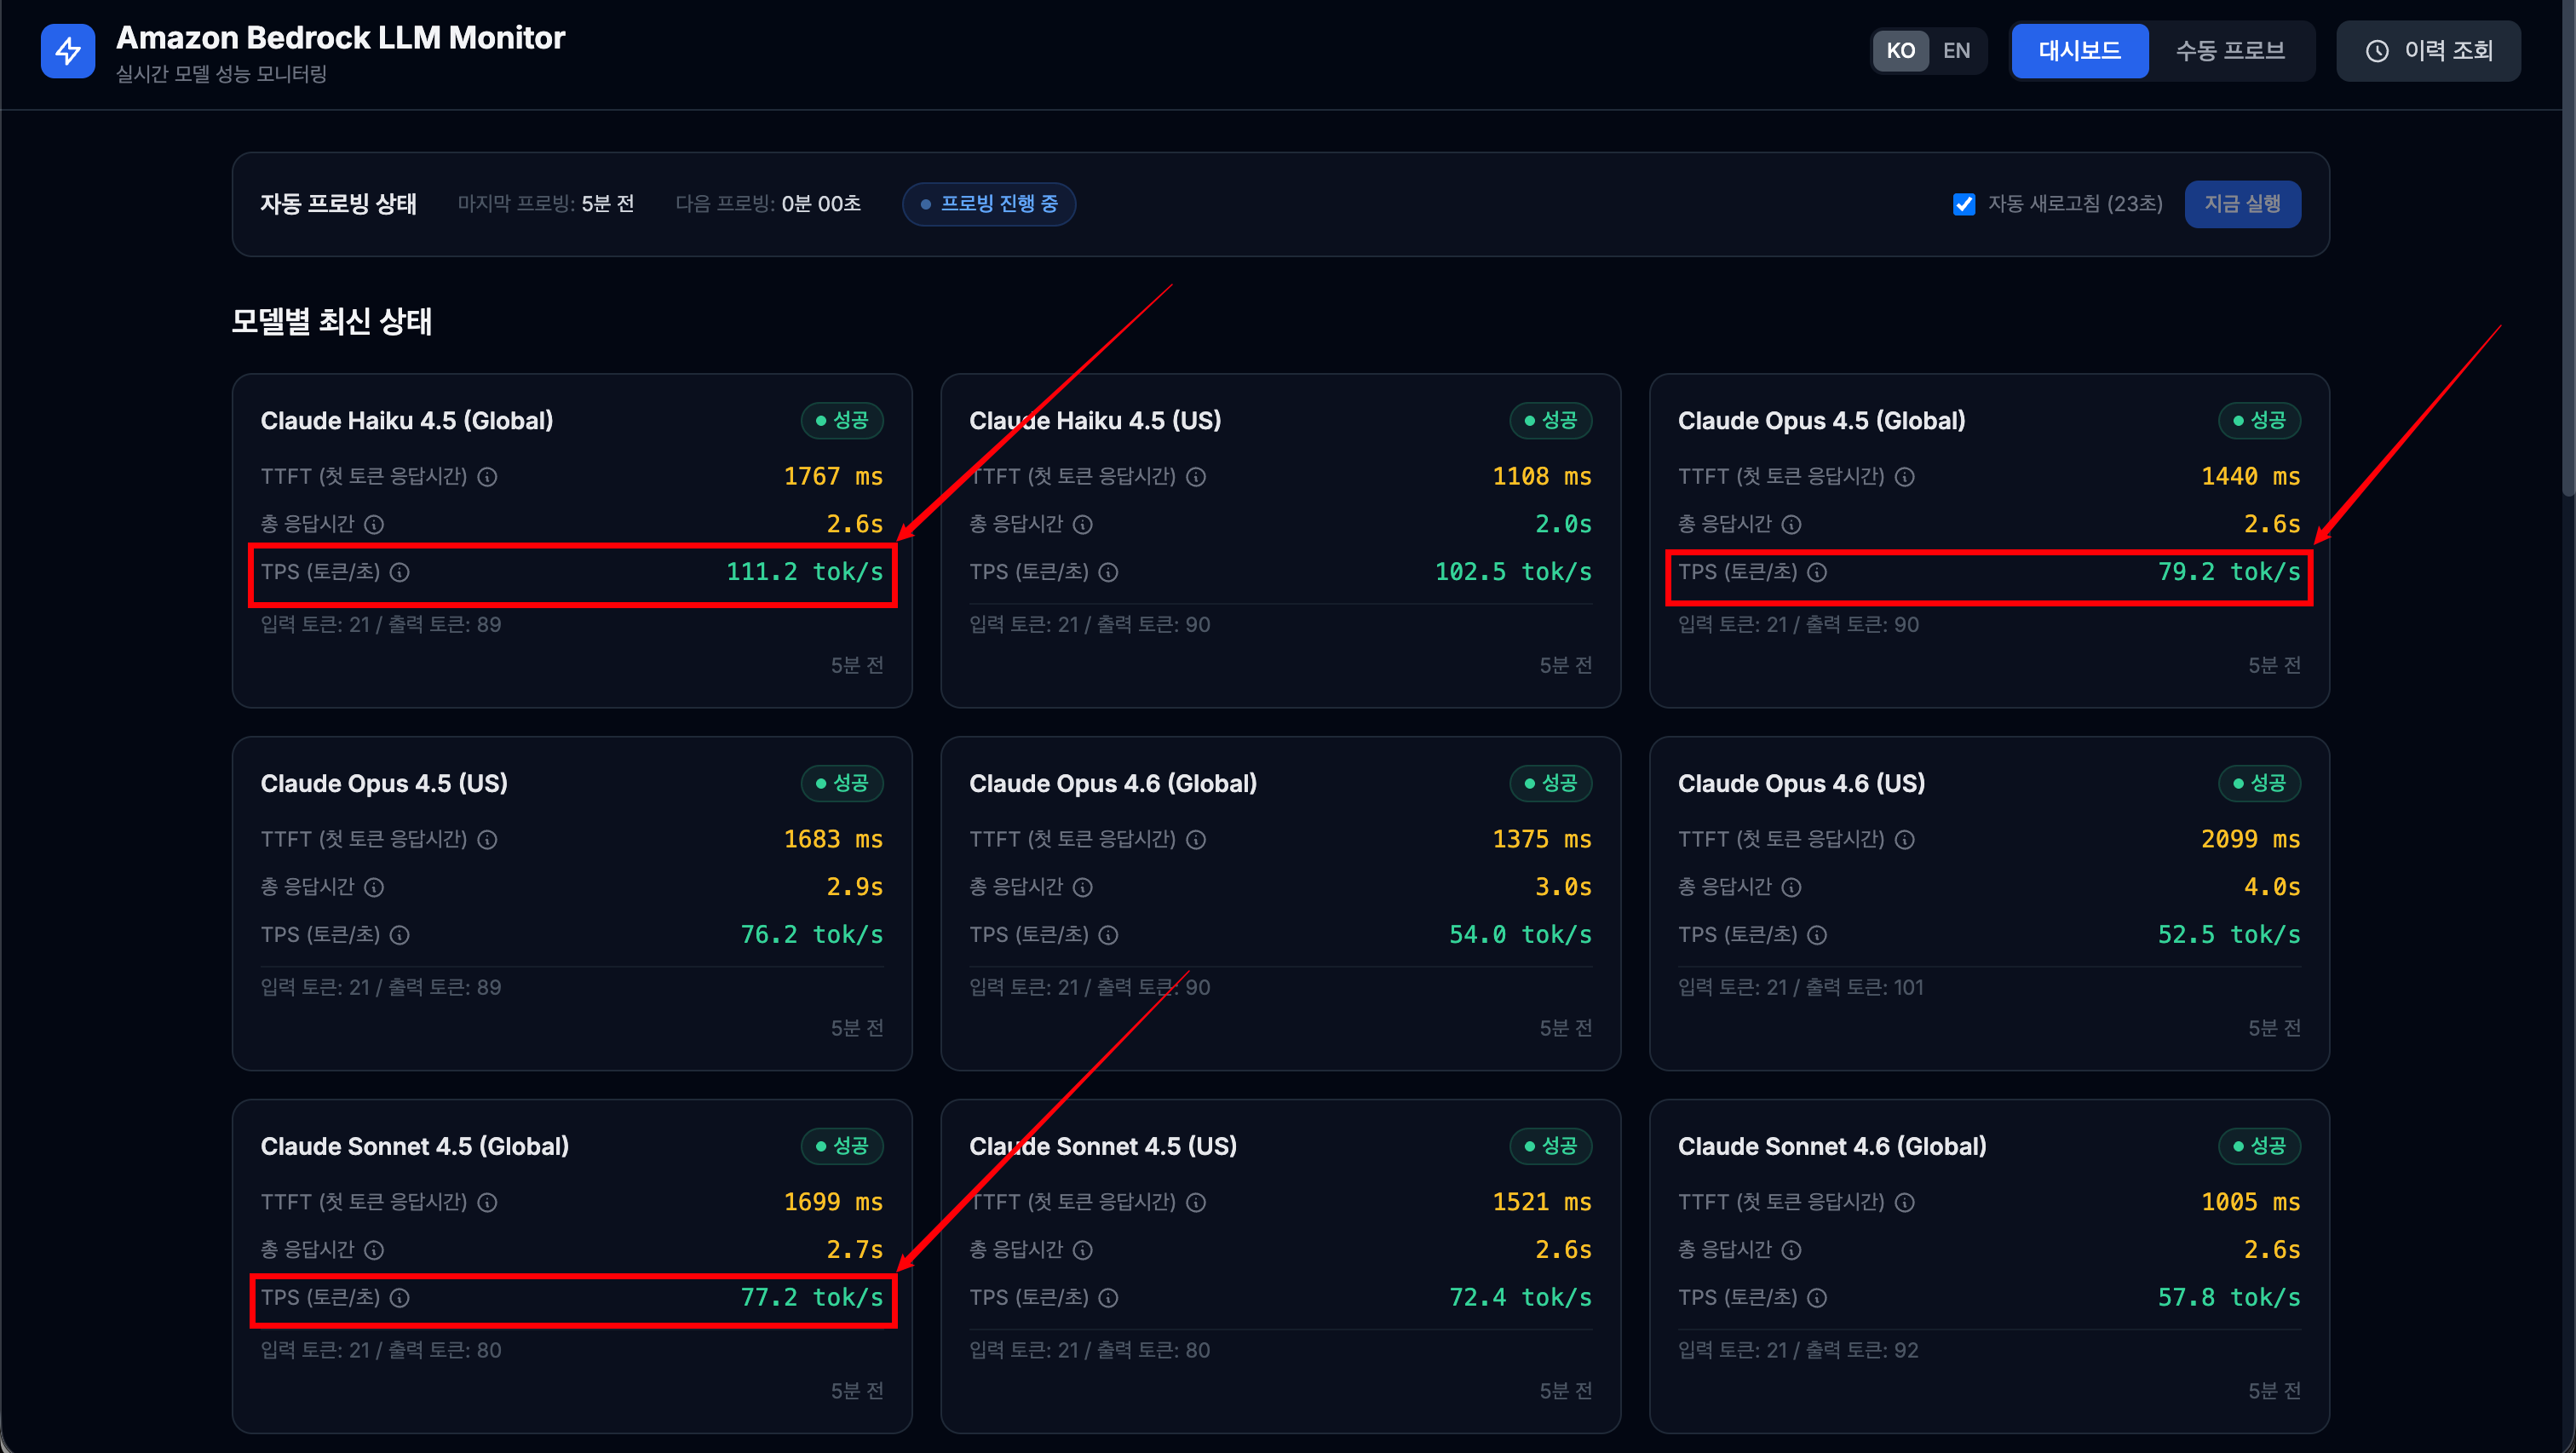Click TTFT info icon on Claude Opus 4.6 (US)
The image size is (2576, 1453).
pos(1905,840)
